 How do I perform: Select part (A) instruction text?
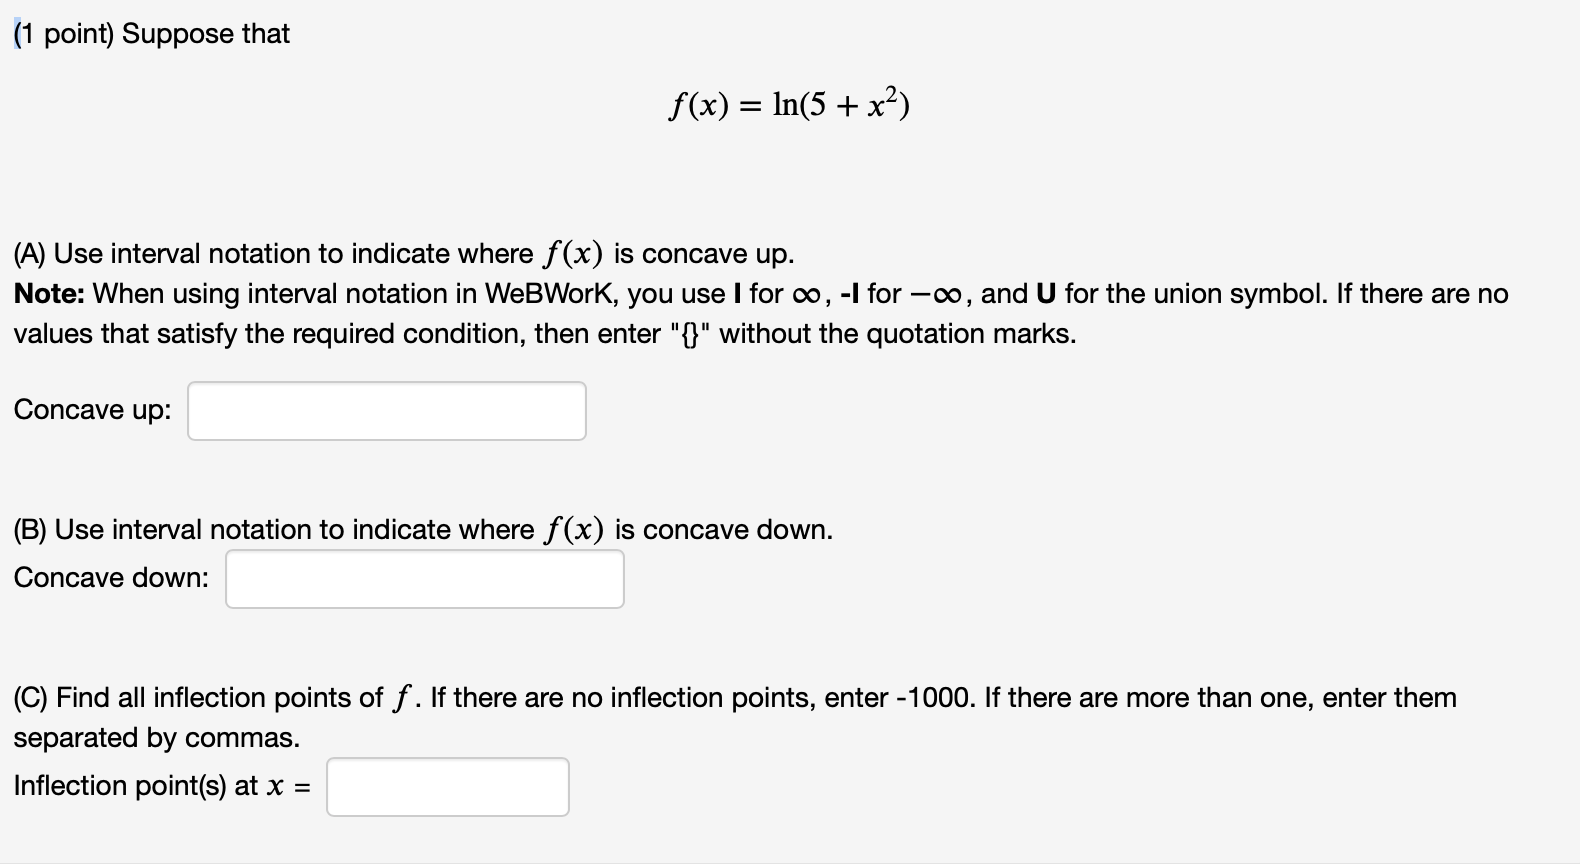click(400, 253)
